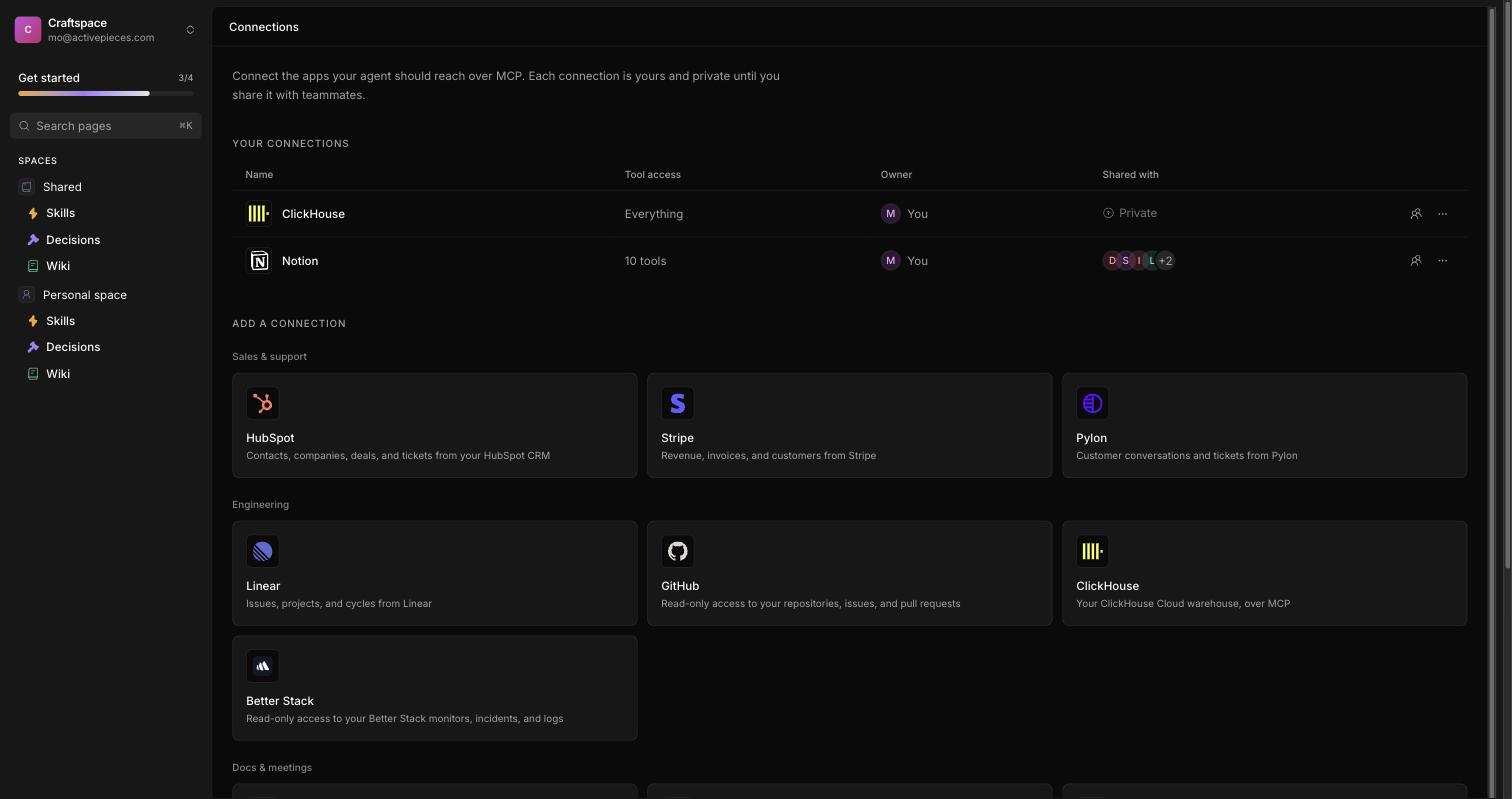Click the Private status on ClickHouse row
This screenshot has width=1512, height=799.
1130,213
